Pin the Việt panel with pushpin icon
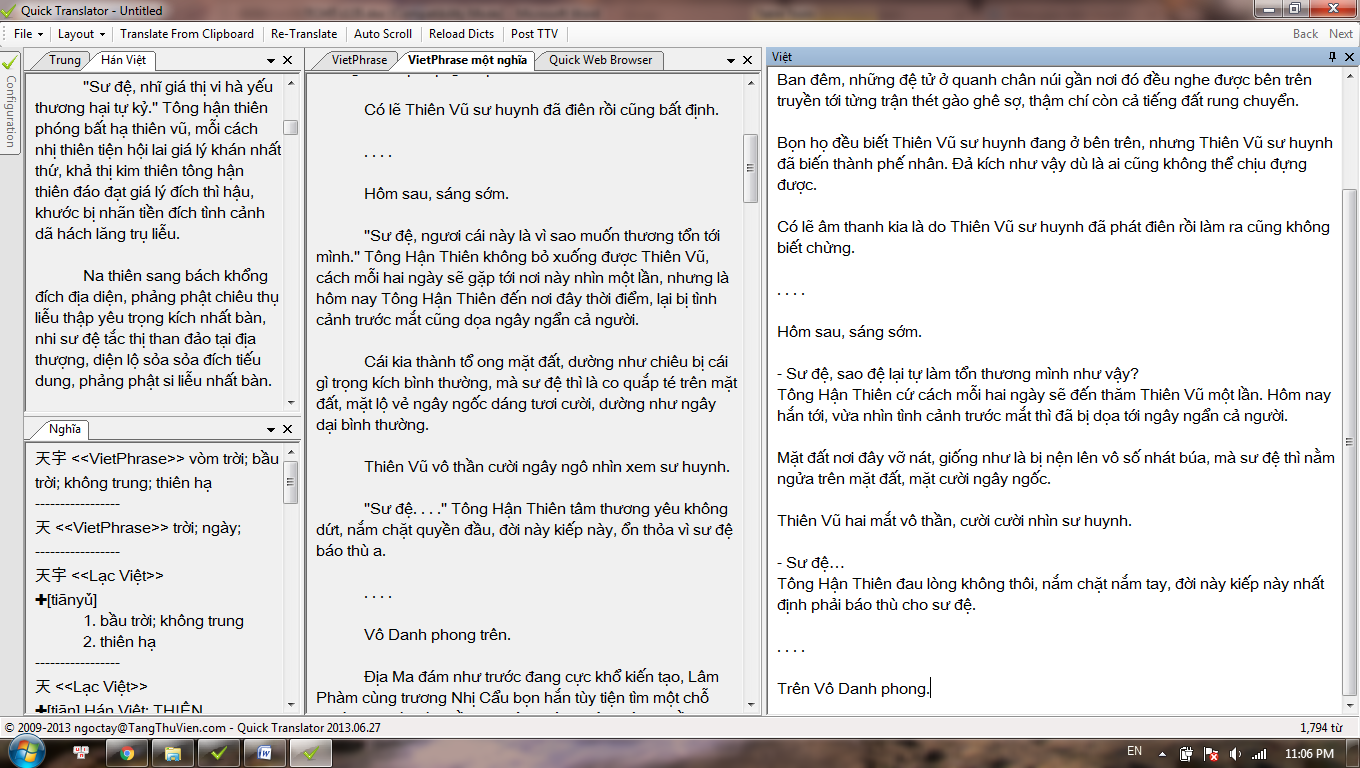This screenshot has width=1360, height=768. [1332, 57]
